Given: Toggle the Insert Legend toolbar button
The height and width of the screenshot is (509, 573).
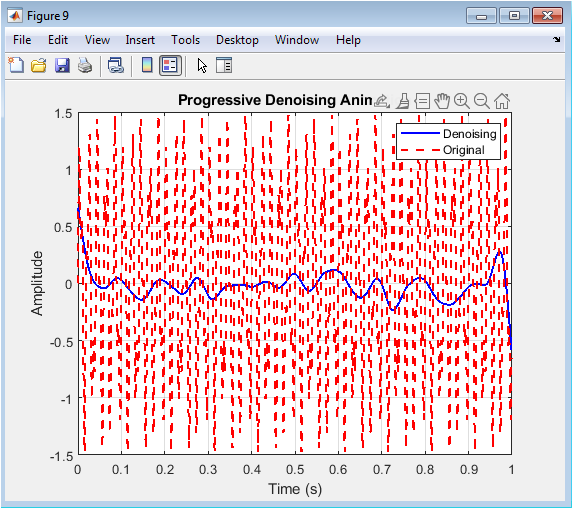Looking at the screenshot, I should tap(170, 66).
